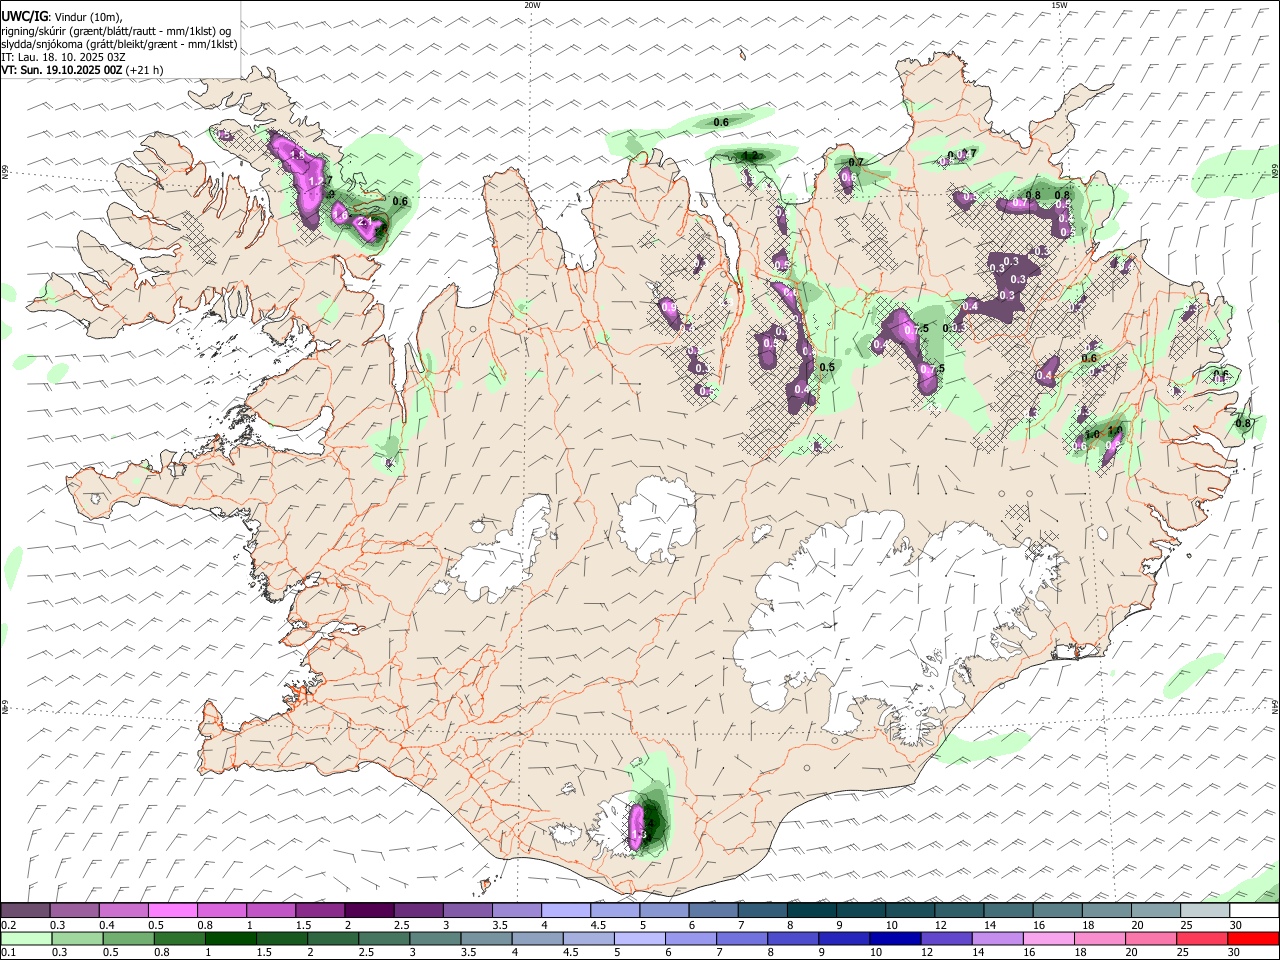Pick the pale green 0.1 rain-scale swatch
Image resolution: width=1280 pixels, height=960 pixels.
click(26, 938)
